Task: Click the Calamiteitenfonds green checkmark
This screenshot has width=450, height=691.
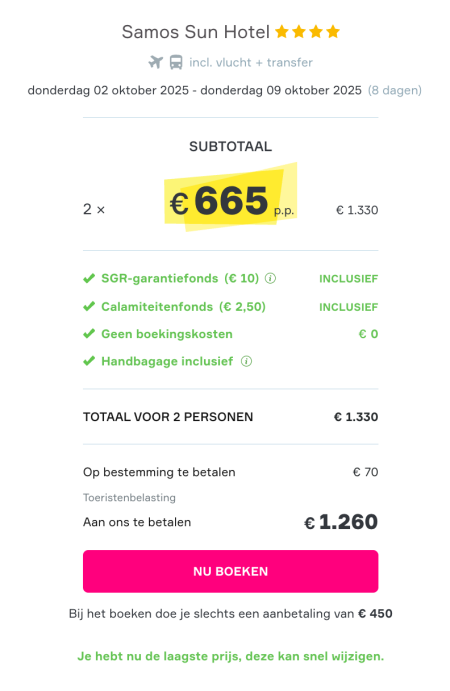Action: tap(89, 306)
